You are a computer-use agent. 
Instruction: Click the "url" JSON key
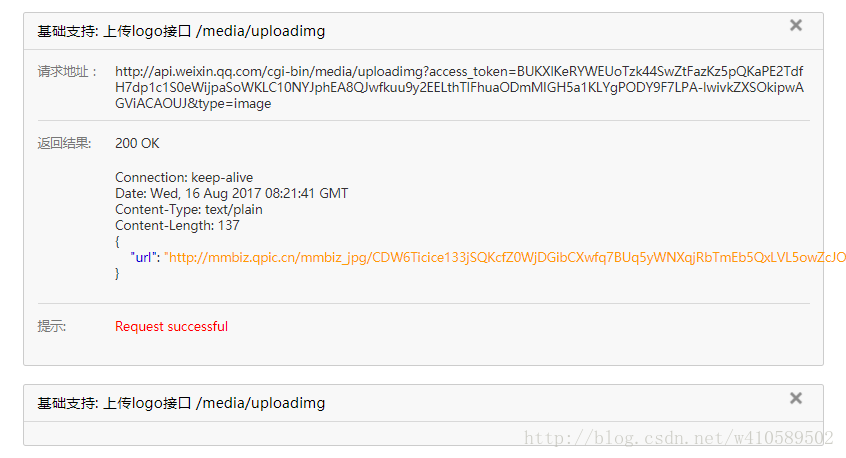(143, 257)
